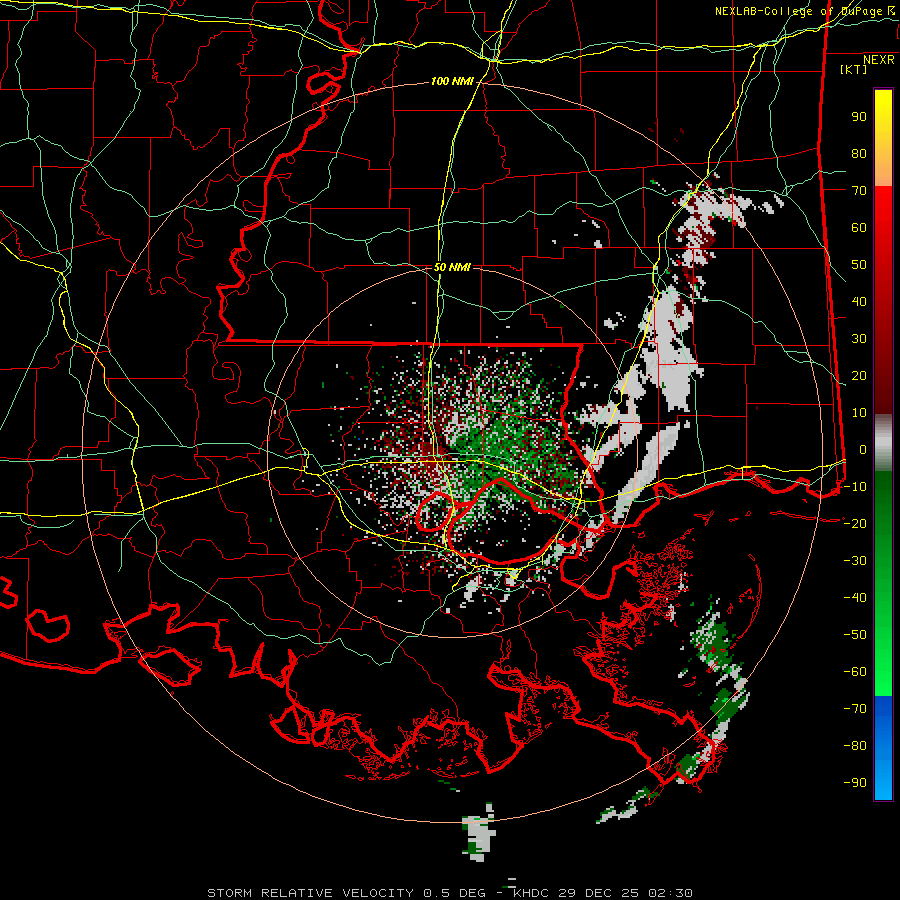This screenshot has height=900, width=900.
Task: Click the 80 value on velocity scale
Action: (859, 153)
